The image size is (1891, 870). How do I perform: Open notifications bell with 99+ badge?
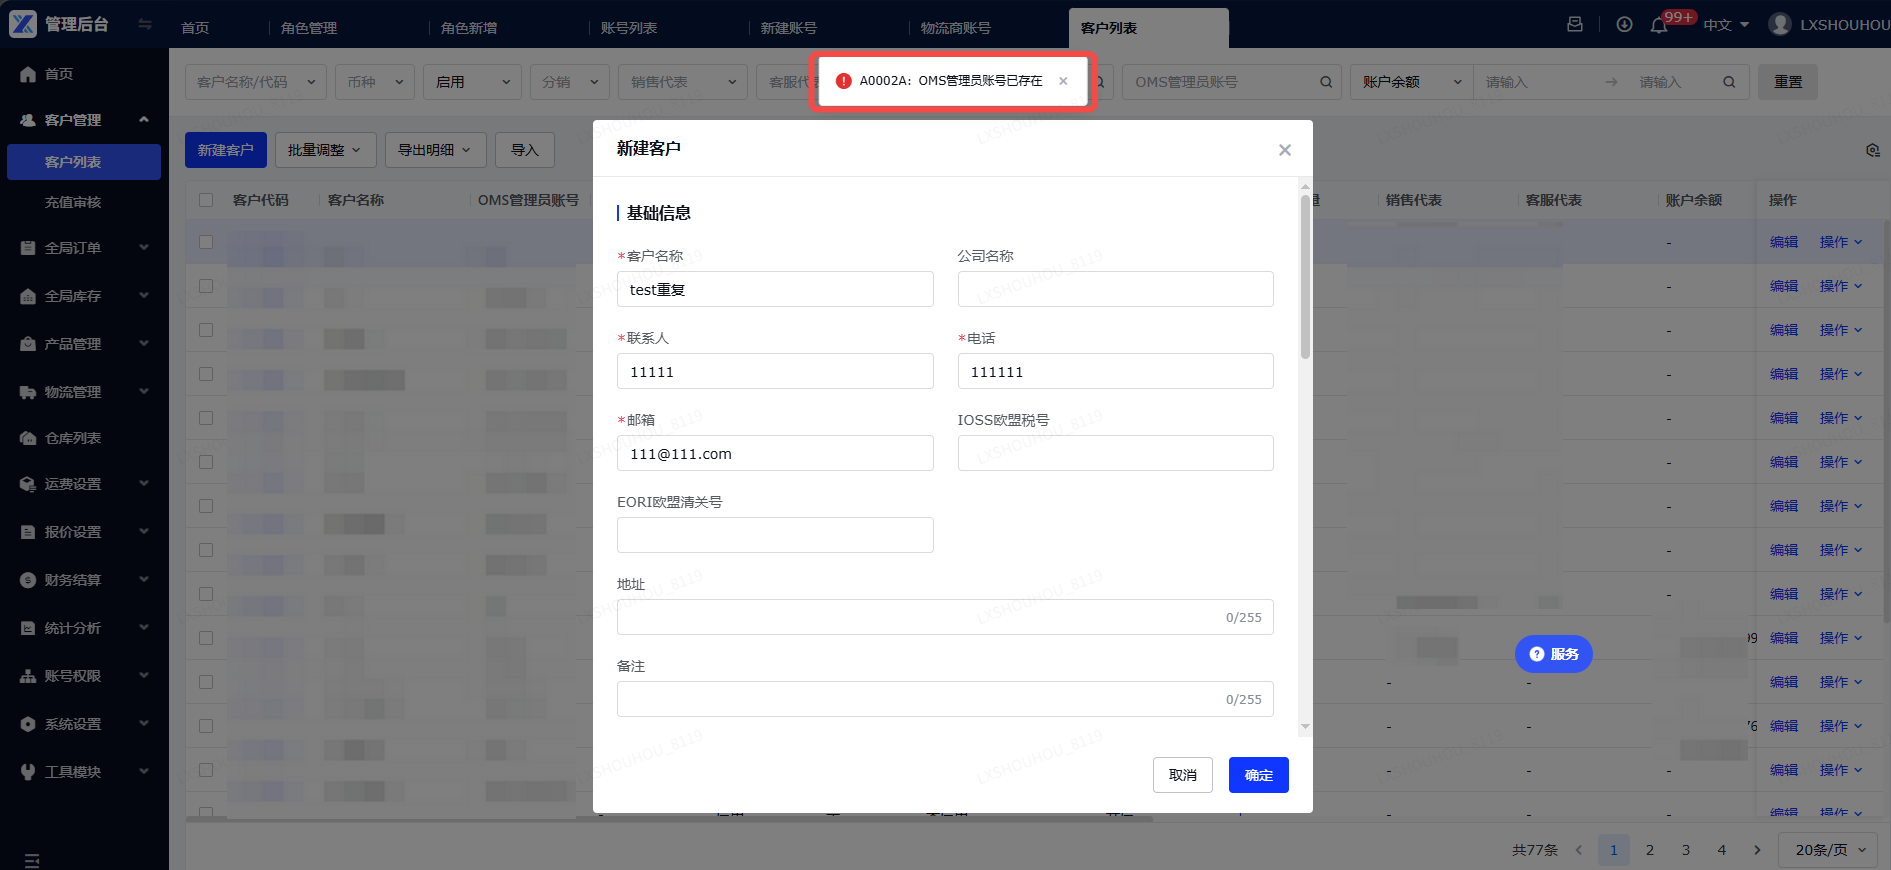(x=1659, y=25)
